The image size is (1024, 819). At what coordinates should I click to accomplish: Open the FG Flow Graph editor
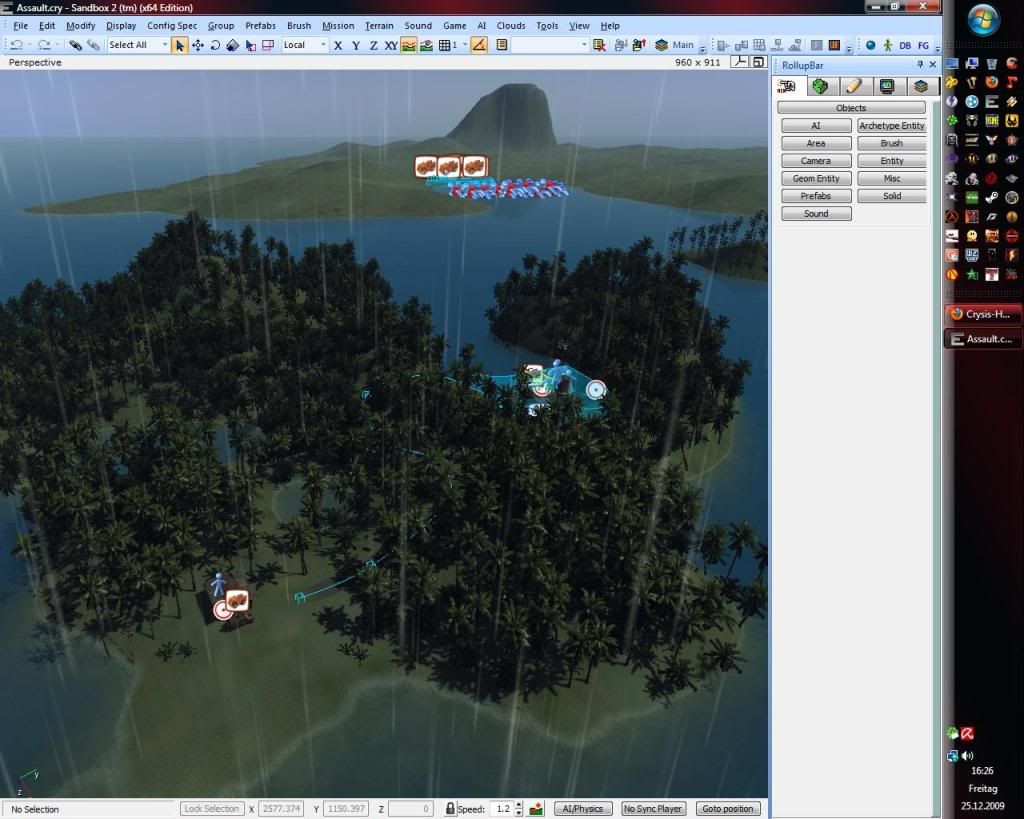[x=923, y=45]
